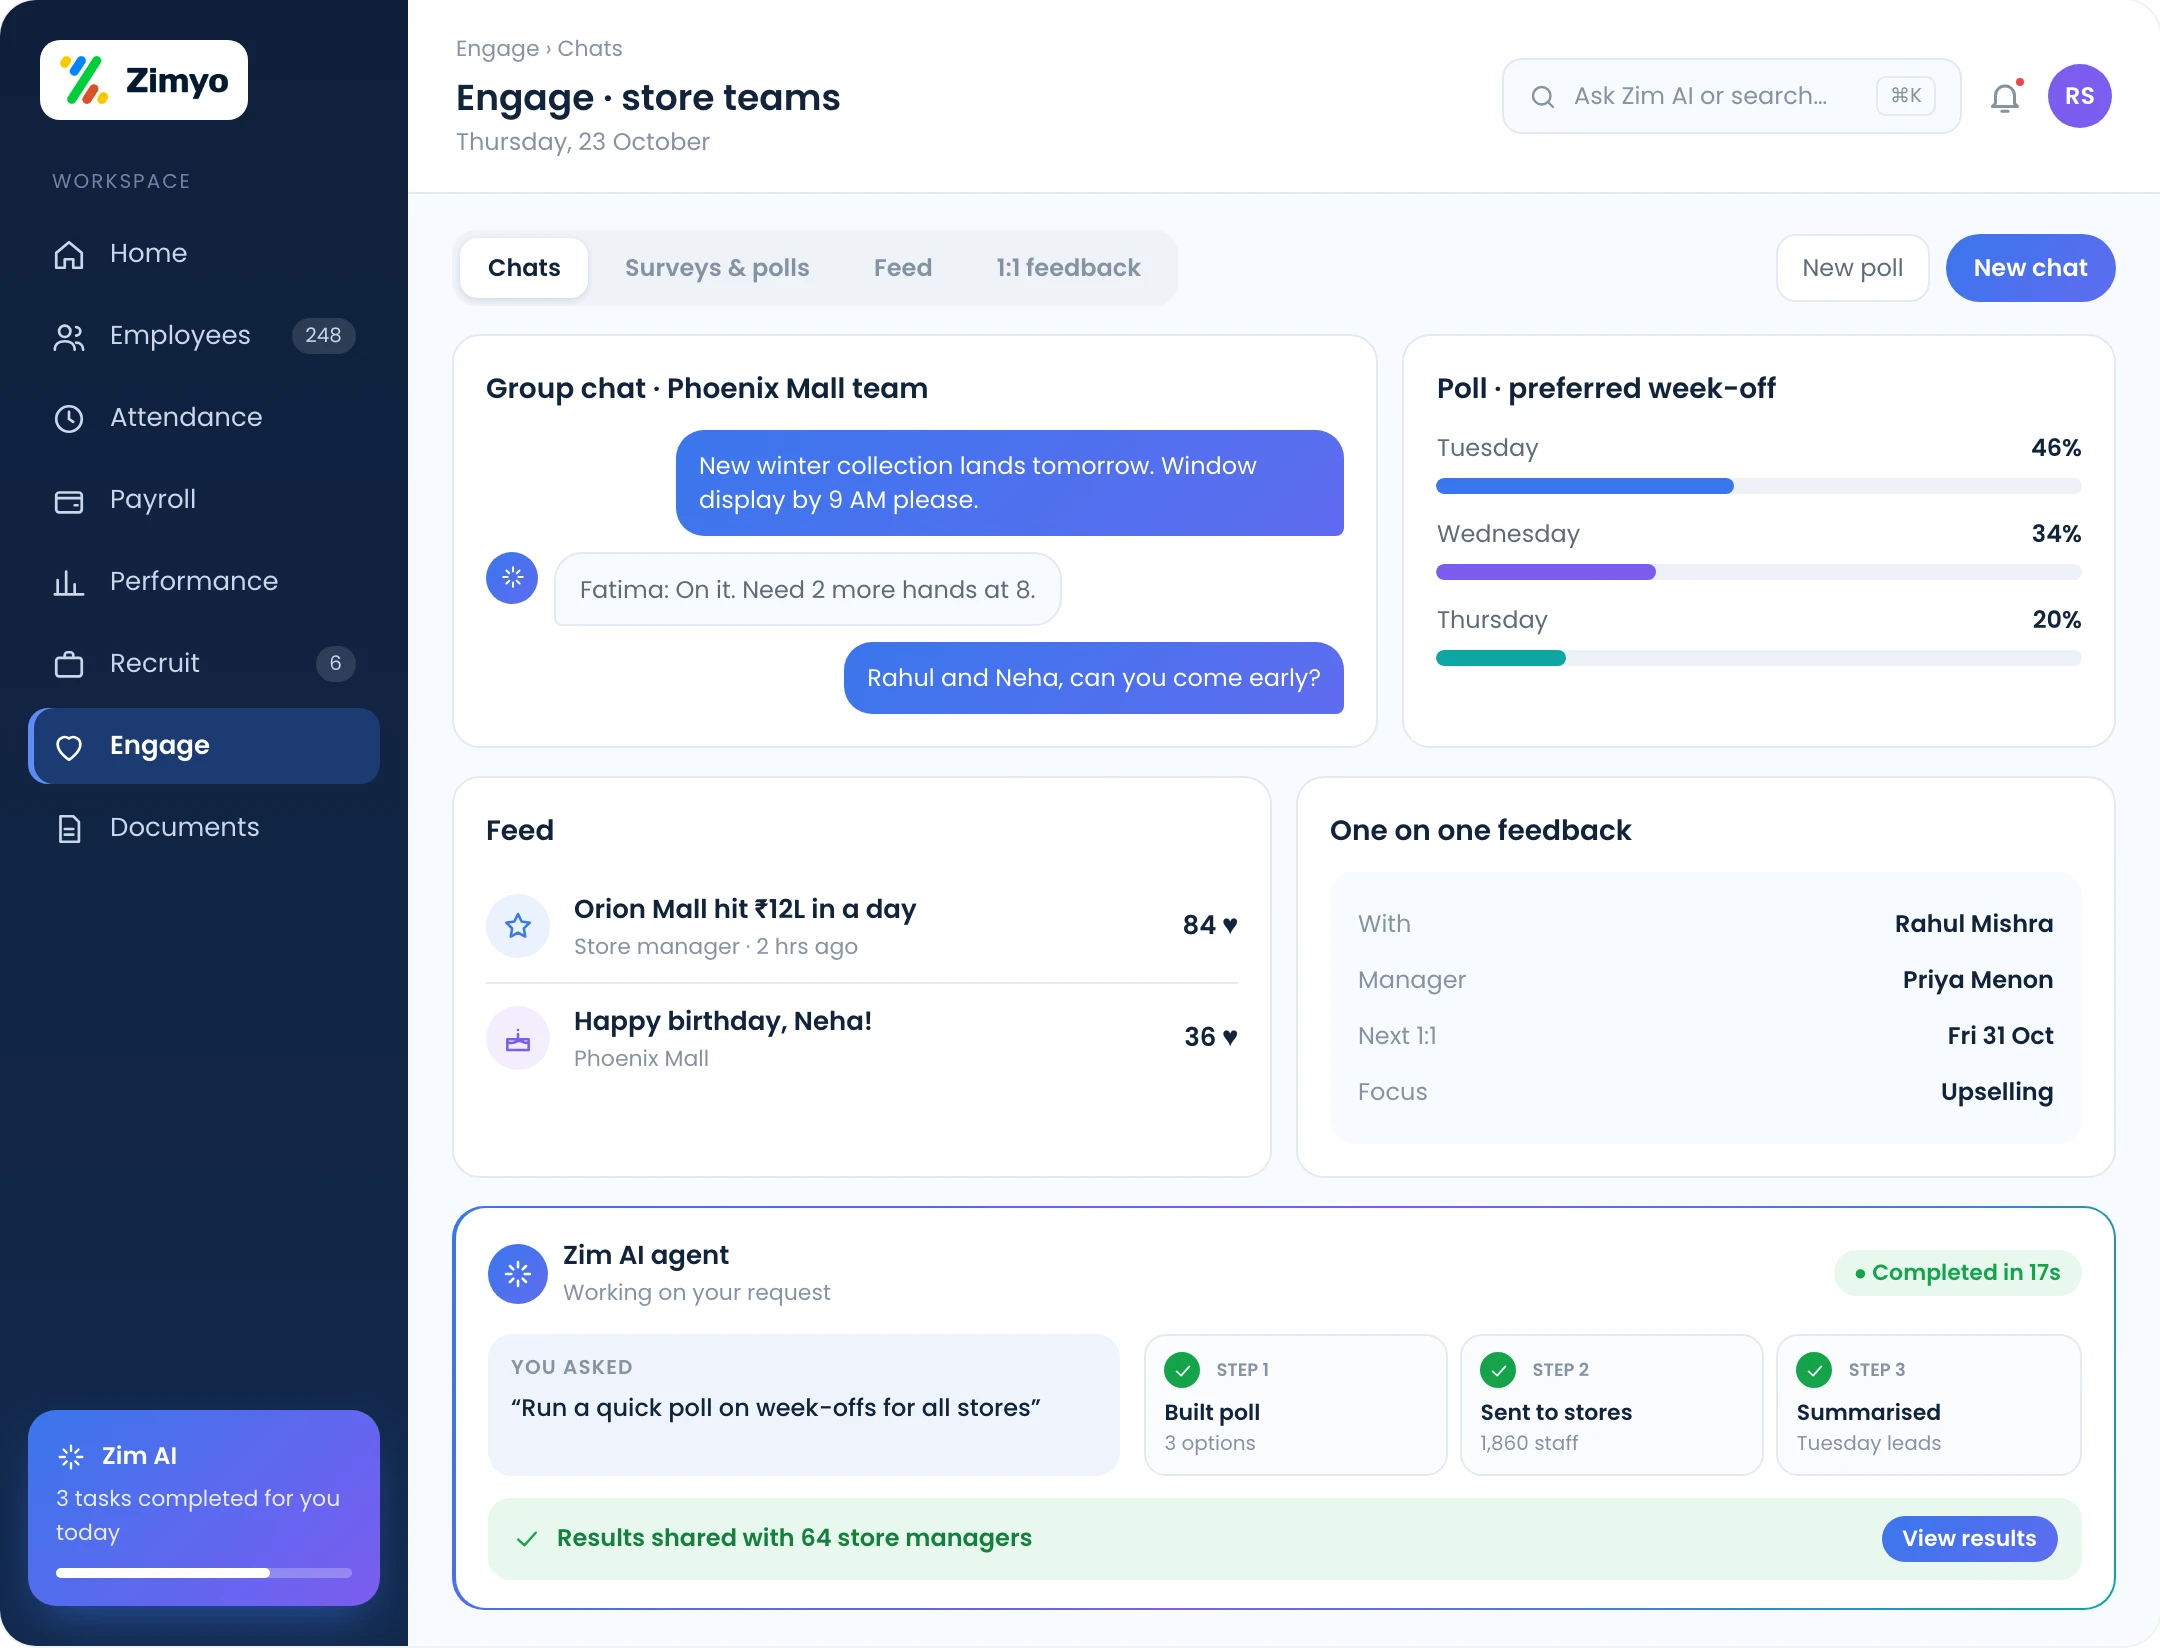The image size is (2160, 1648).
Task: Click the Zim AI tasks progress bar
Action: tap(204, 1573)
